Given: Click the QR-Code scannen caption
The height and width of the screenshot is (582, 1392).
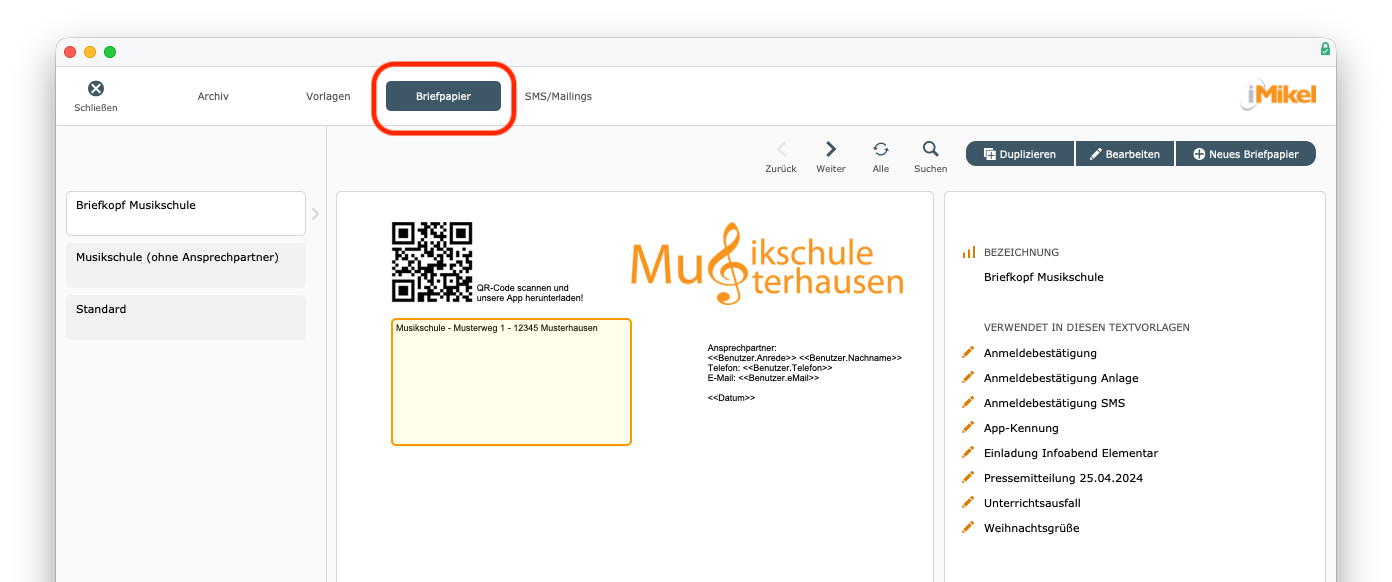Looking at the screenshot, I should 530,293.
